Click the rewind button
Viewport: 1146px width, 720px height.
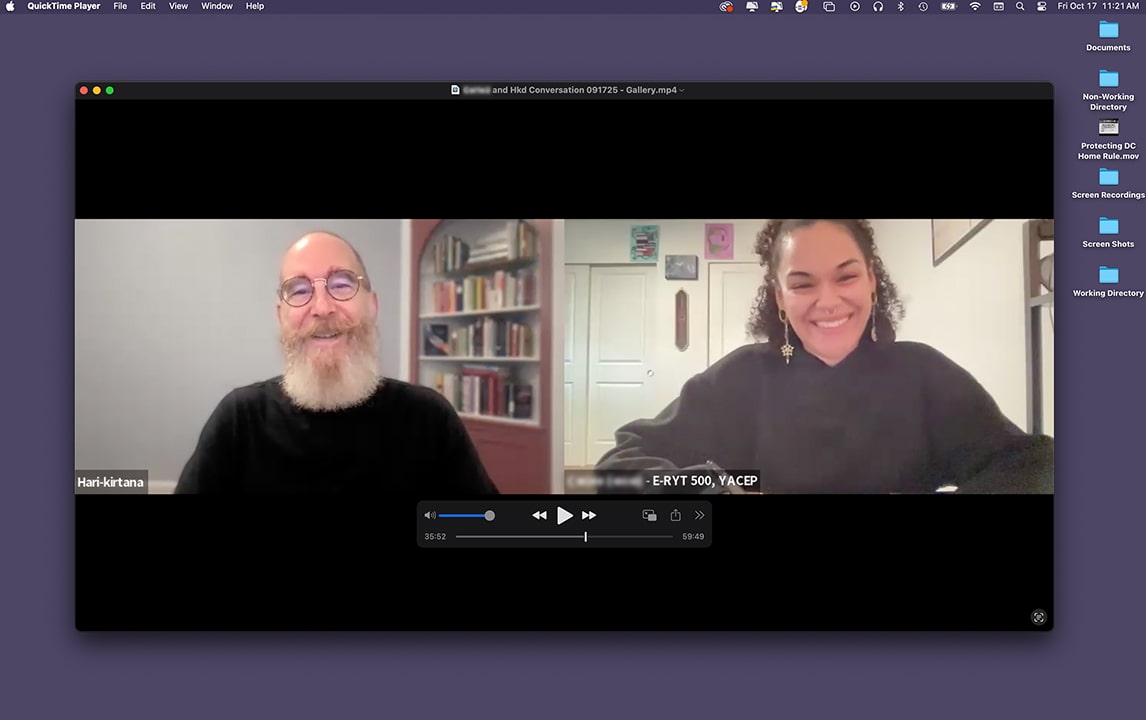(539, 515)
